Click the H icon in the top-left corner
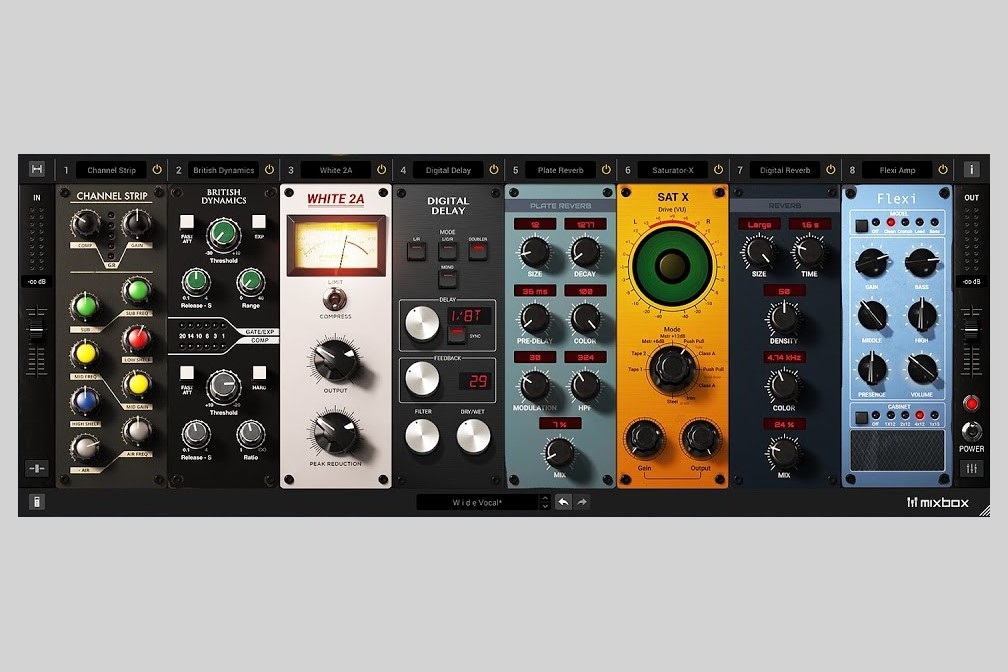1008x672 pixels. pos(37,169)
